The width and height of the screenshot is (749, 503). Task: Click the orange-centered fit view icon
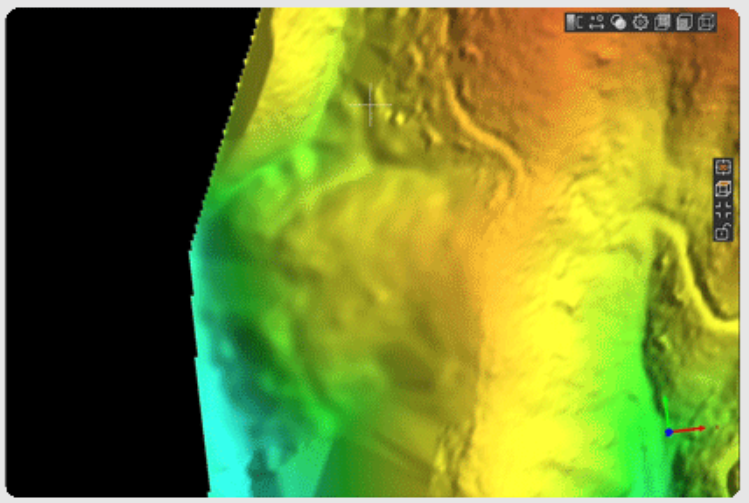pos(723,168)
